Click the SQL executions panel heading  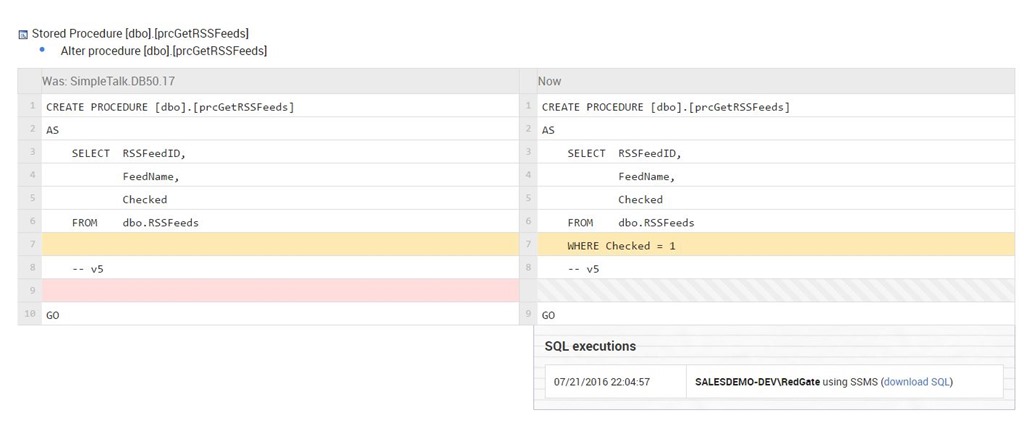[590, 346]
